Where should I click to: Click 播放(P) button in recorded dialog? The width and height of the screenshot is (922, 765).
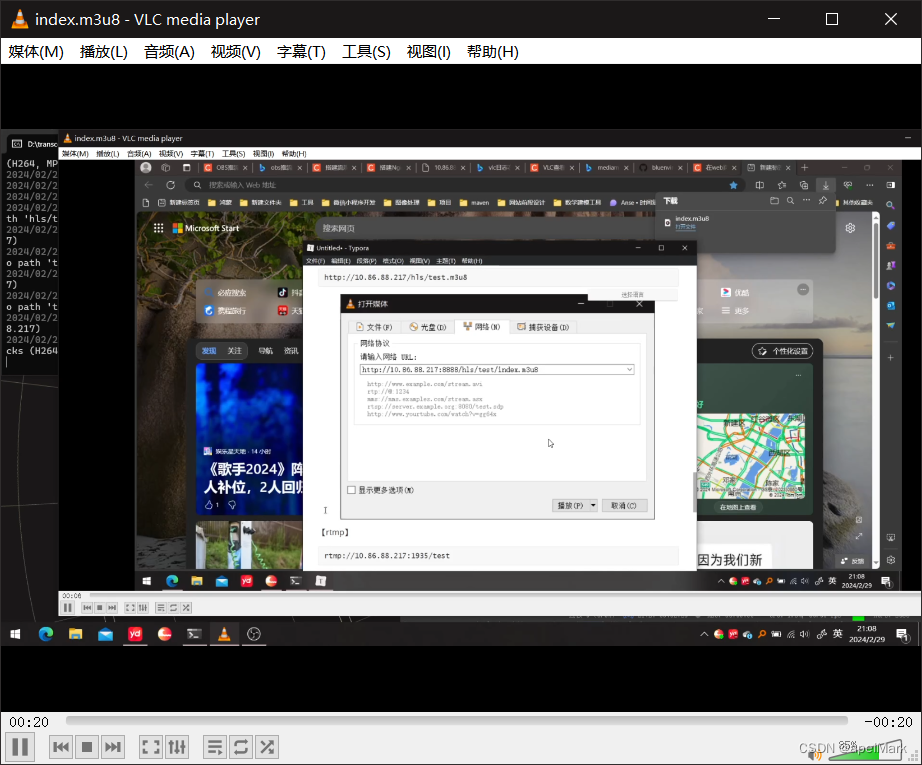click(x=569, y=506)
